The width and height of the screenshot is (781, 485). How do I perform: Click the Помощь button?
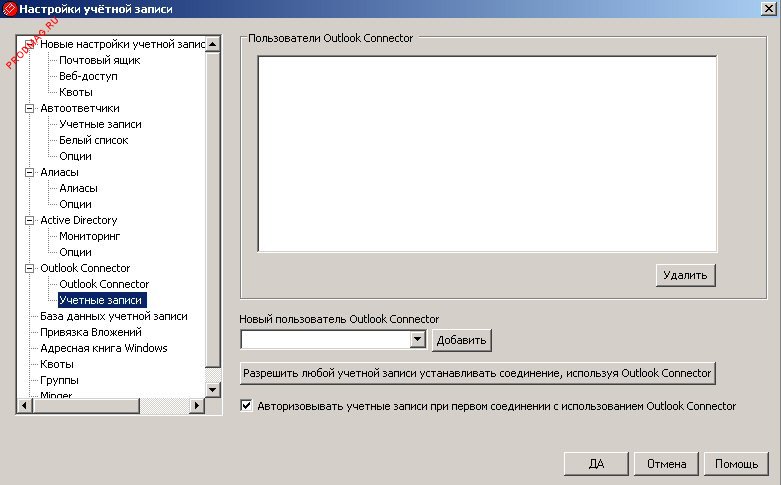coord(736,464)
